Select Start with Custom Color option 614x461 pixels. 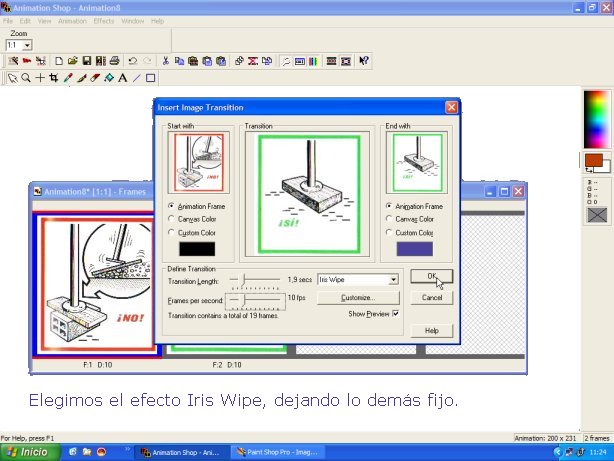click(x=171, y=232)
